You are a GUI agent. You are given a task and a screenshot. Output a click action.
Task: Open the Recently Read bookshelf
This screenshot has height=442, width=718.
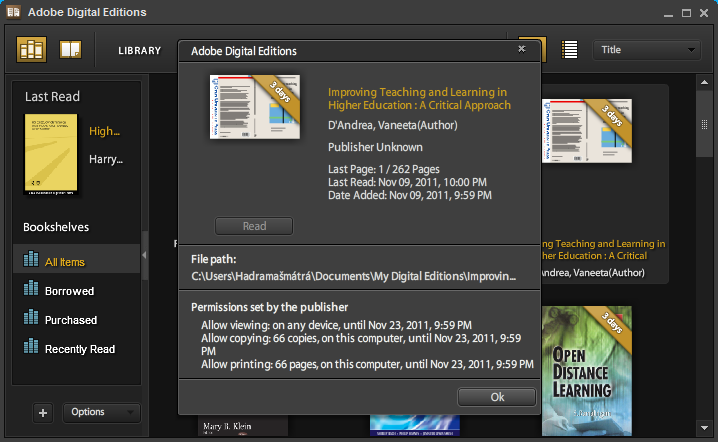(x=80, y=349)
